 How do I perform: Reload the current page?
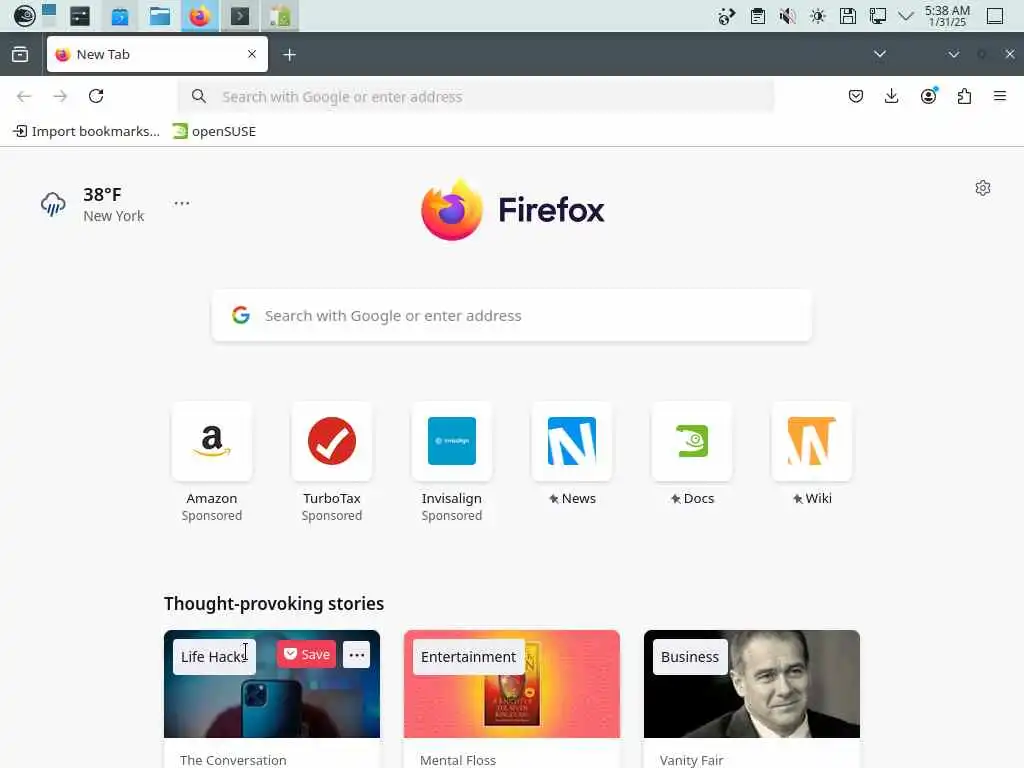[96, 97]
